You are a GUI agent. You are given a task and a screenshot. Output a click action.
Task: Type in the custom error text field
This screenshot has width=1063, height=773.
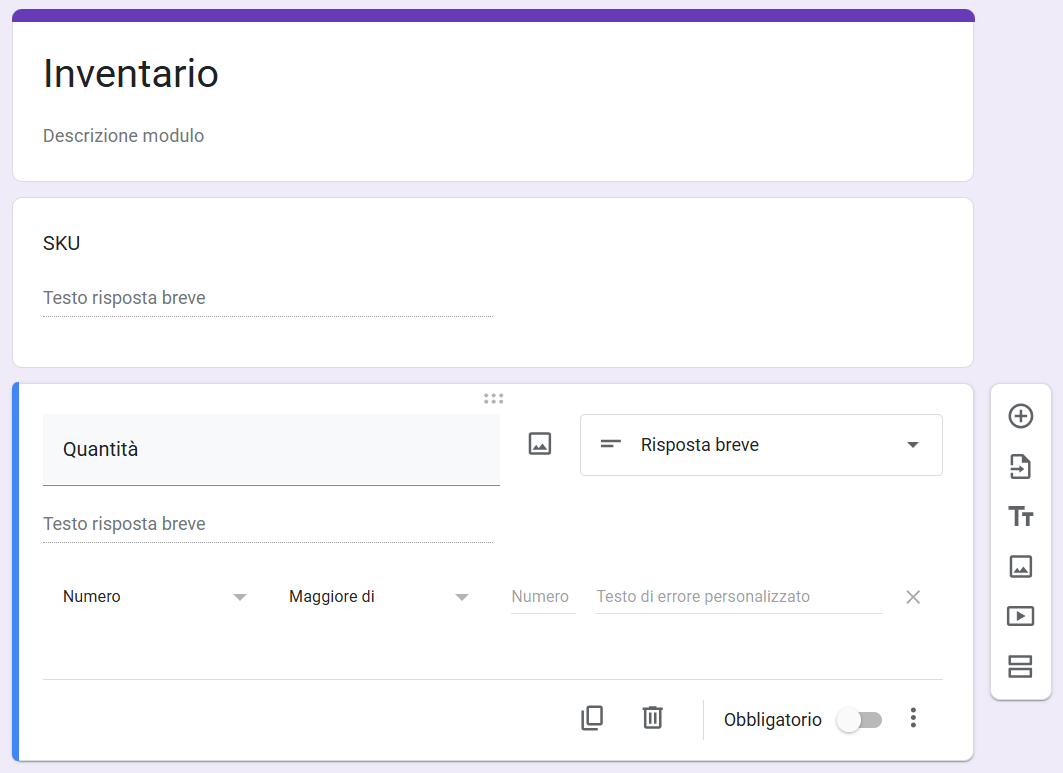738,596
